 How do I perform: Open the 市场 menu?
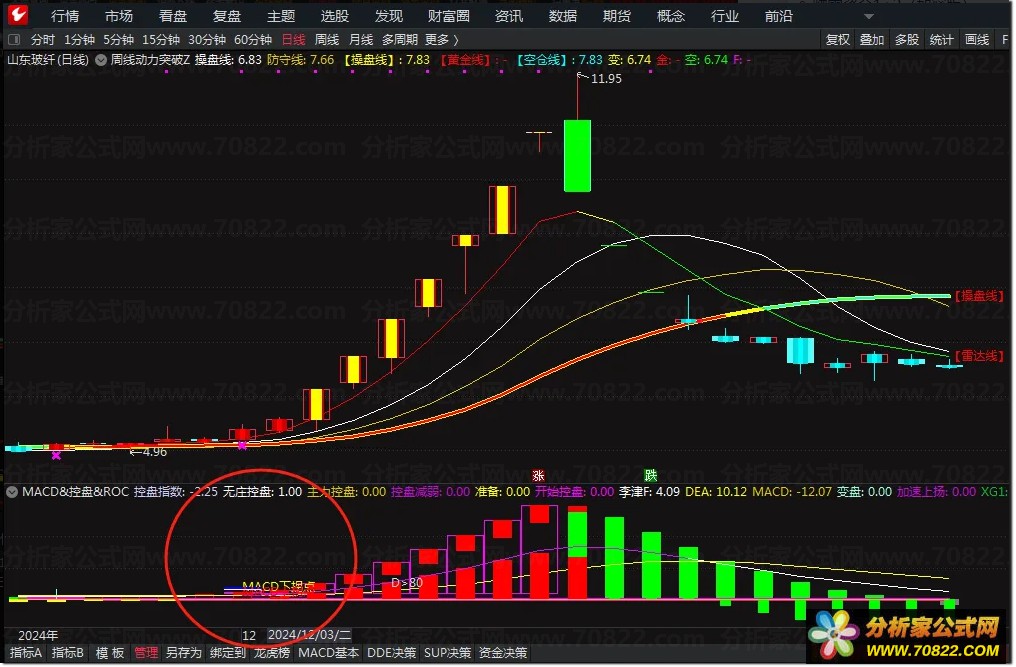click(x=119, y=16)
